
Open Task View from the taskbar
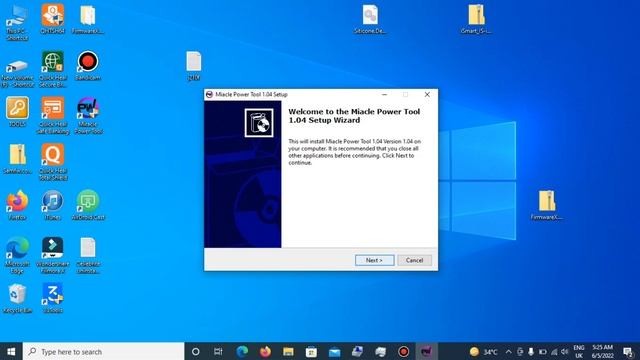point(218,351)
